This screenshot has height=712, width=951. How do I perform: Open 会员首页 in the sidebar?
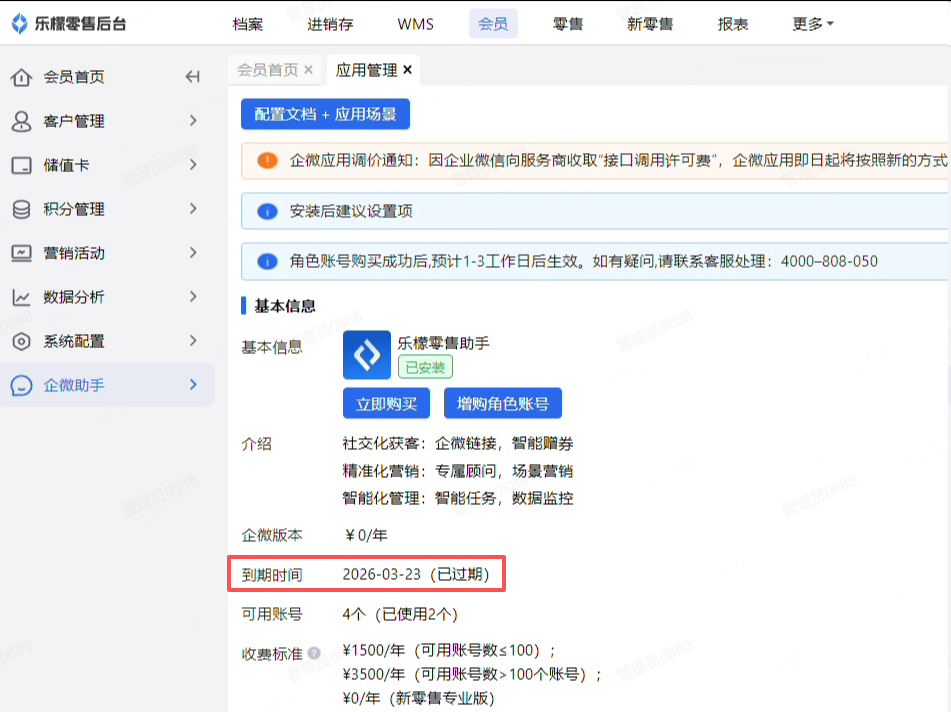coord(74,77)
